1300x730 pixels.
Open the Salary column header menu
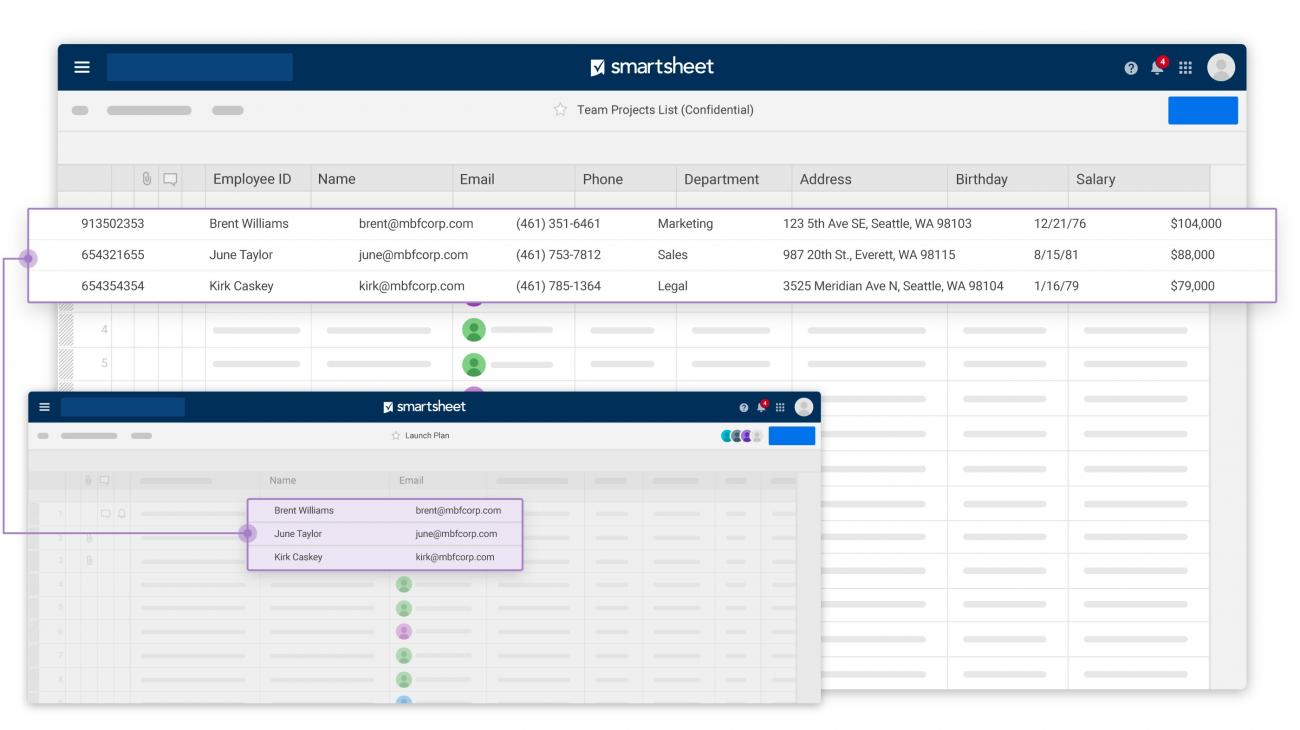(1095, 178)
